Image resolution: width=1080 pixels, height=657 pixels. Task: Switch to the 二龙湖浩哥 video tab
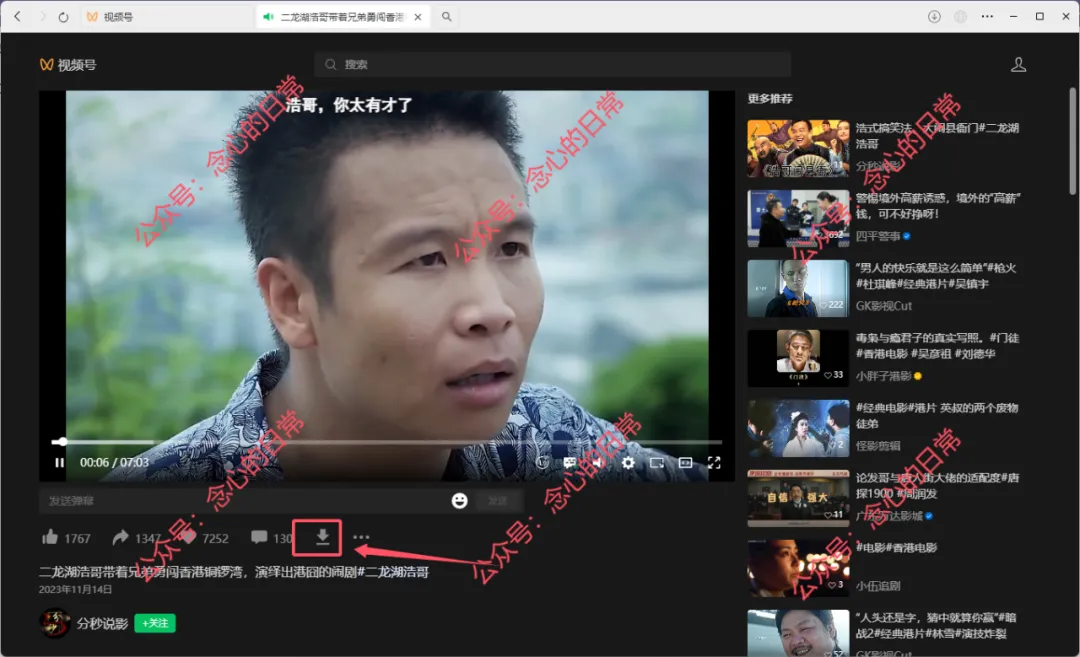(330, 16)
